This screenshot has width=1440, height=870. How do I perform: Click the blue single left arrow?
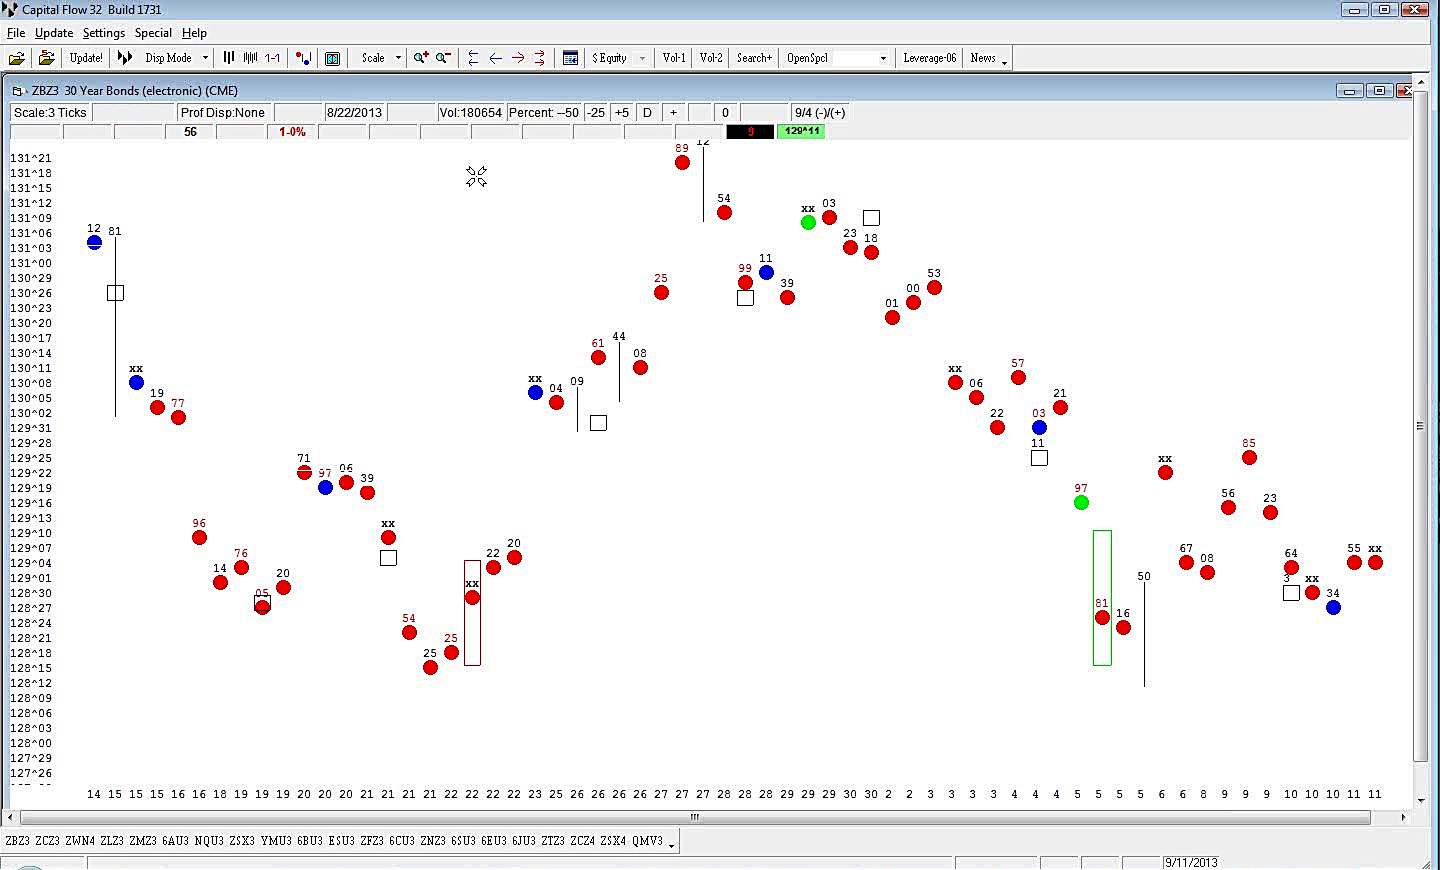point(495,58)
